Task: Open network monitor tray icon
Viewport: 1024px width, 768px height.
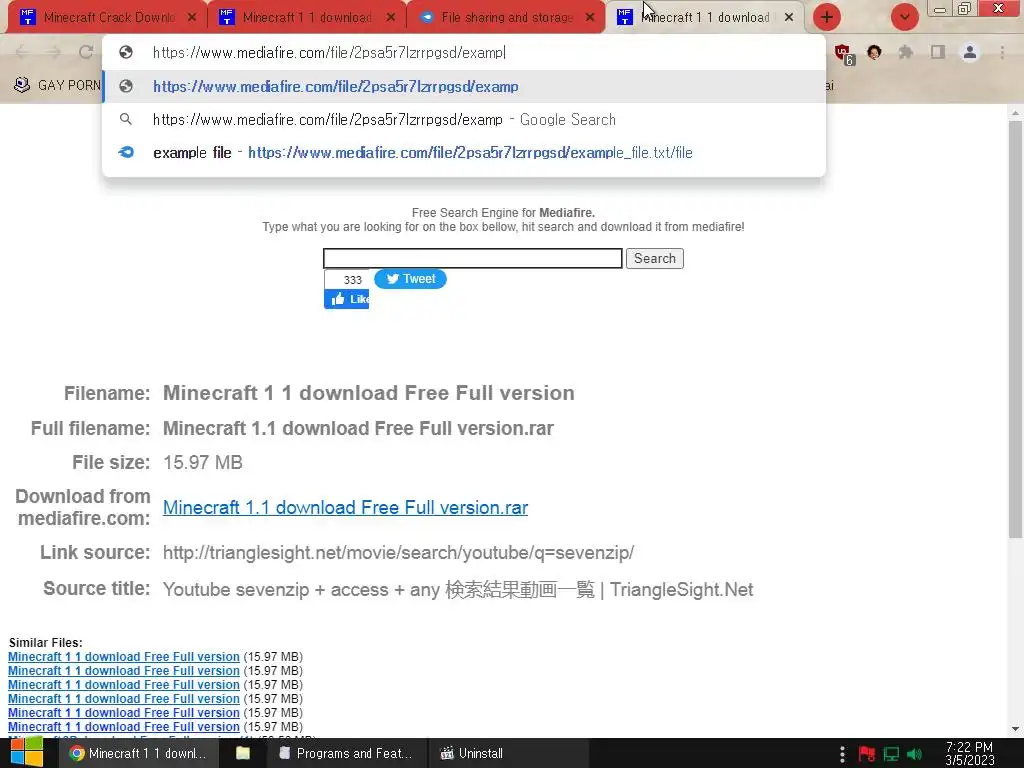Action: [891, 754]
